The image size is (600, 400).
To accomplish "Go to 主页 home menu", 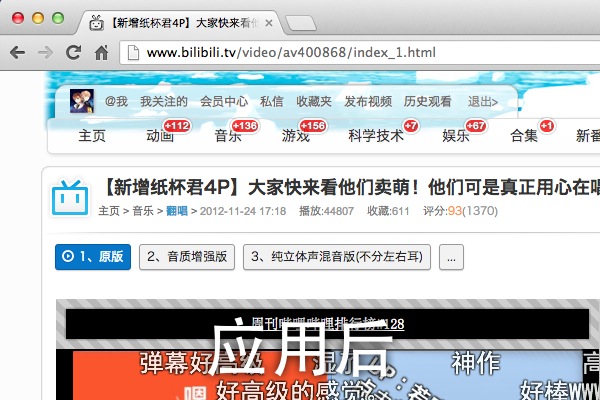I will 92,136.
